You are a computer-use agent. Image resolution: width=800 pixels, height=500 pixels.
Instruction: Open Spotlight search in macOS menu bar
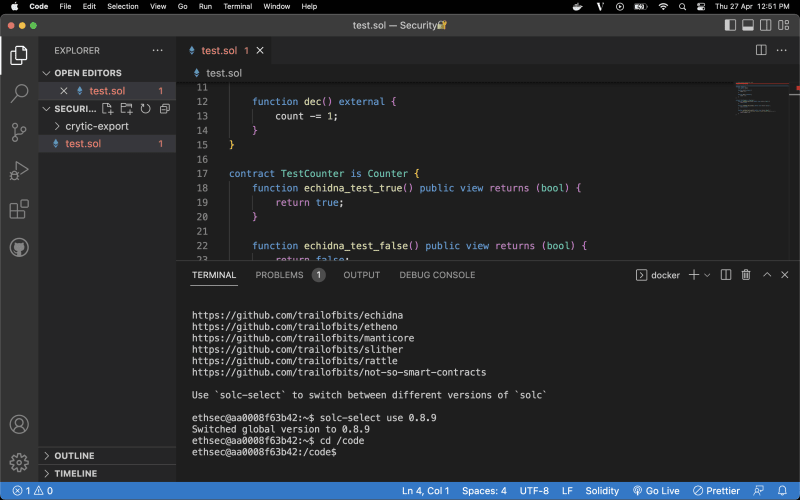682,7
